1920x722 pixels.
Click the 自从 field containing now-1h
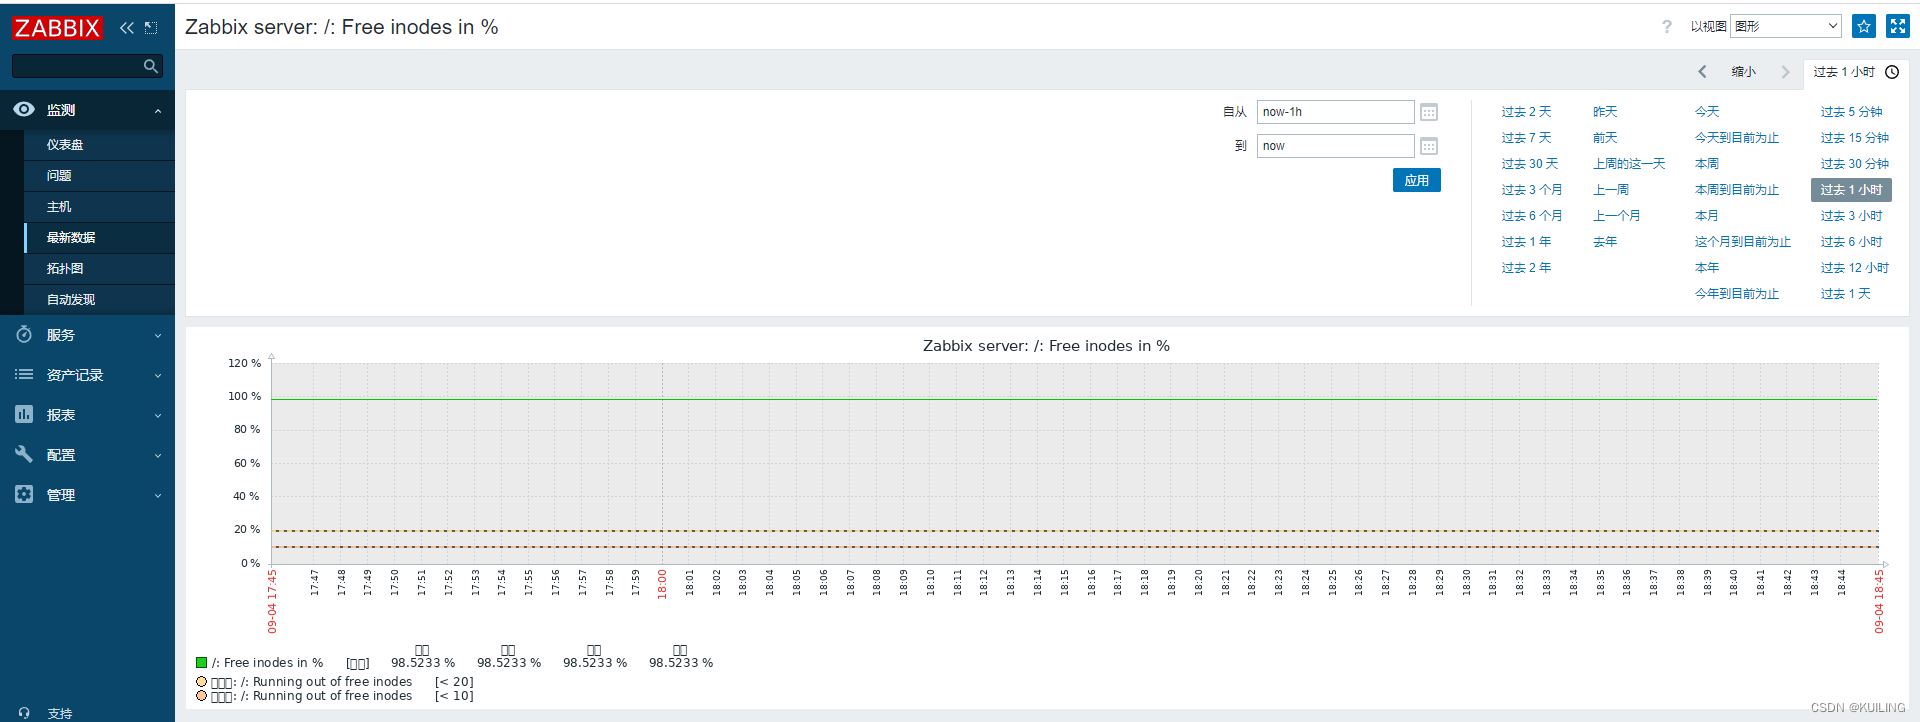pos(1335,112)
